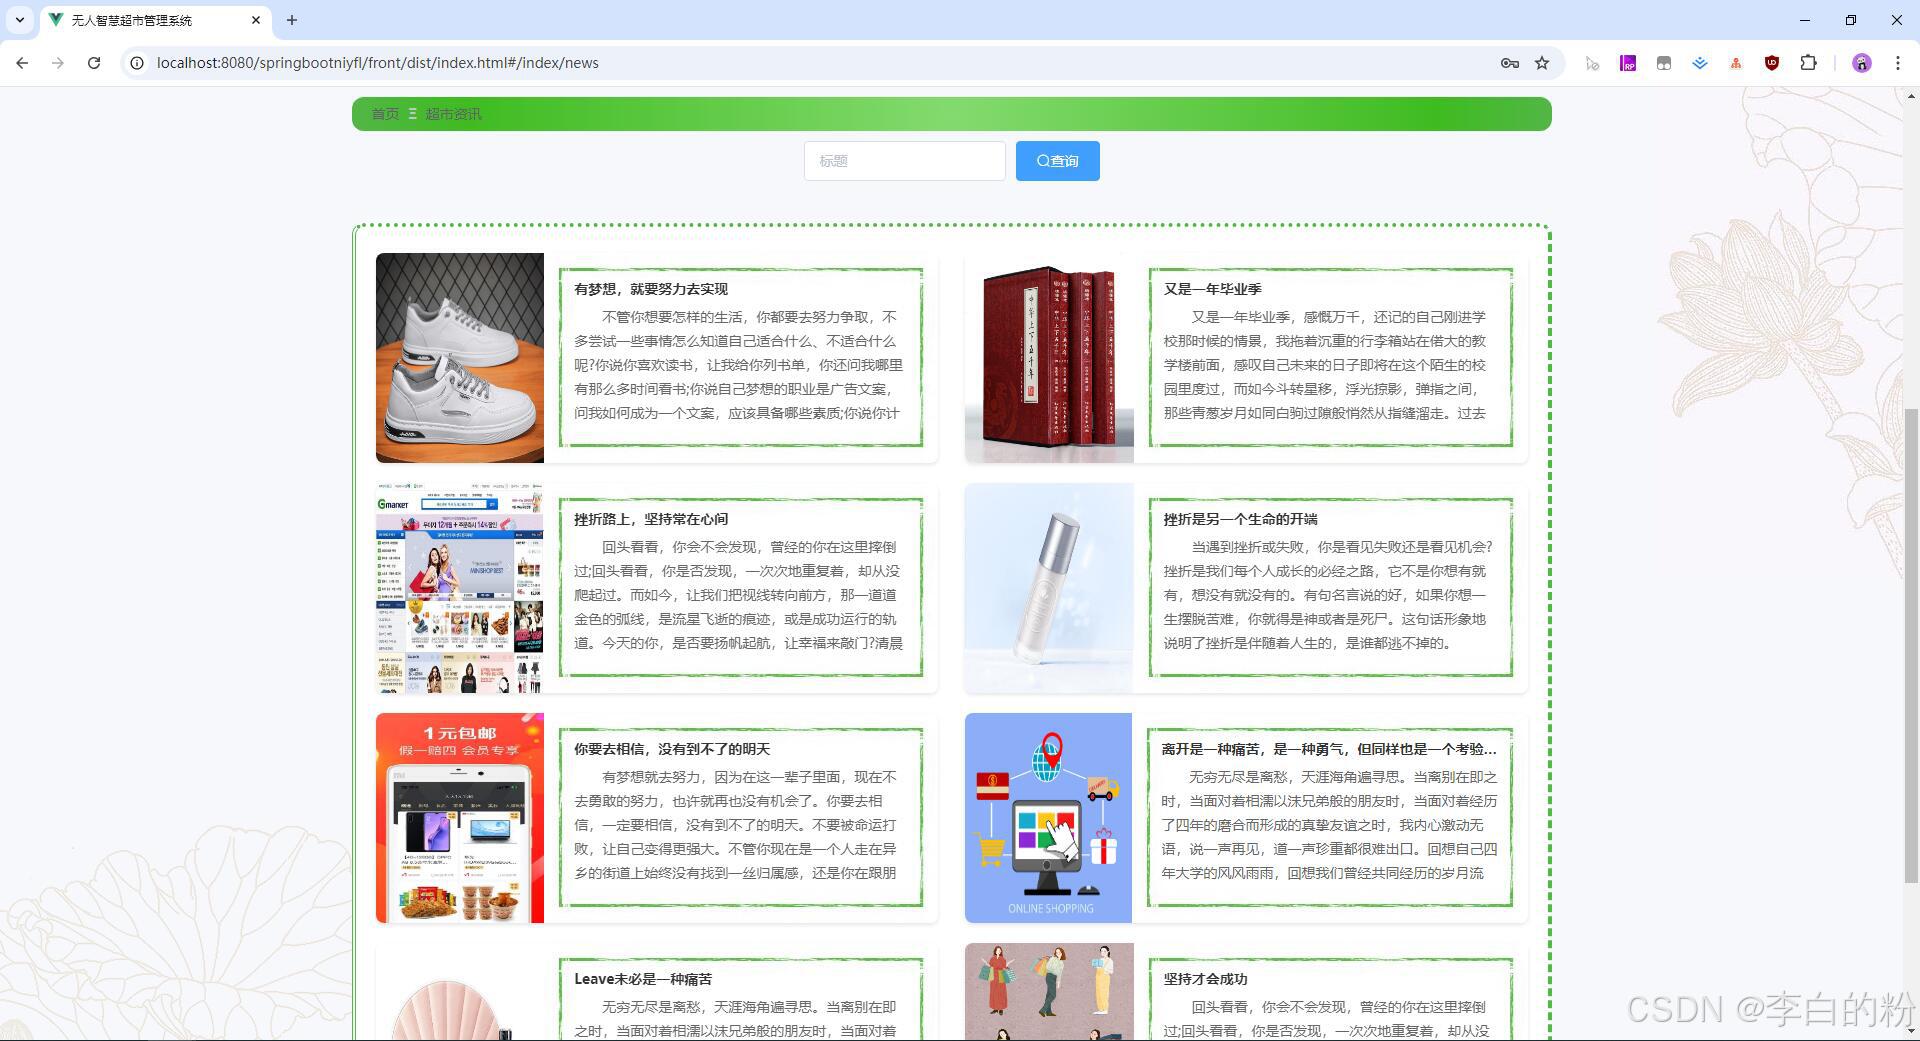Screen dimensions: 1920x1041
Task: Open the saved passwords key icon
Action: (x=1509, y=63)
